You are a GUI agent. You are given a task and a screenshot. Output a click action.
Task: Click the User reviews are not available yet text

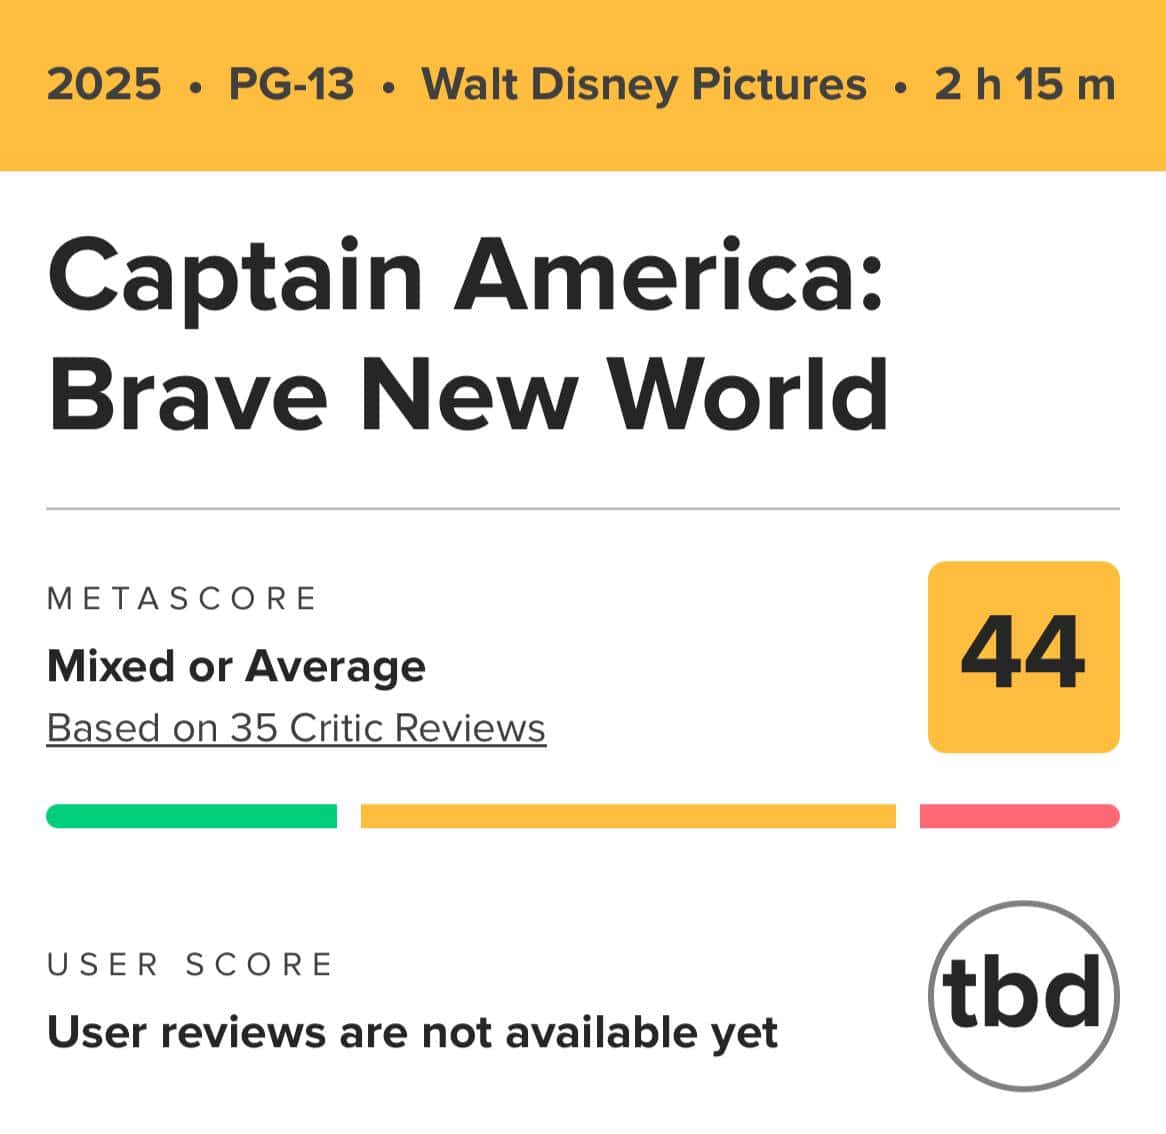(412, 1033)
